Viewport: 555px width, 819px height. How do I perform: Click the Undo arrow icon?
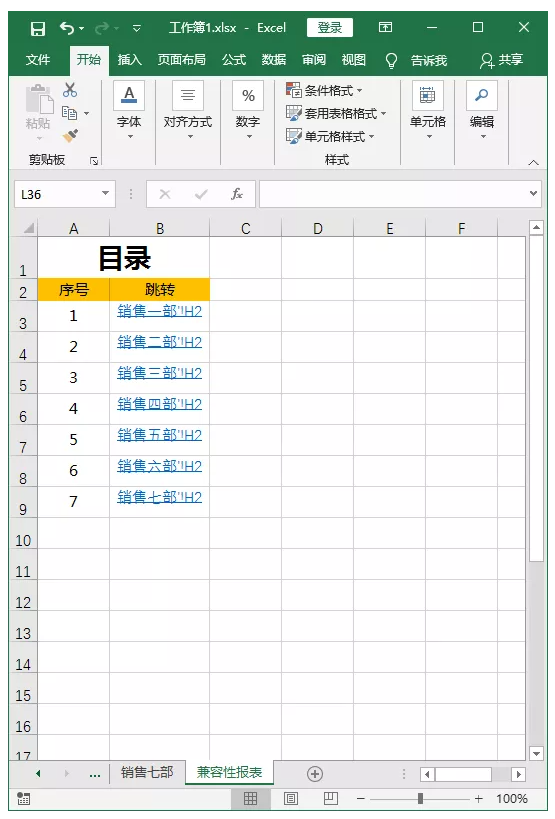click(67, 28)
